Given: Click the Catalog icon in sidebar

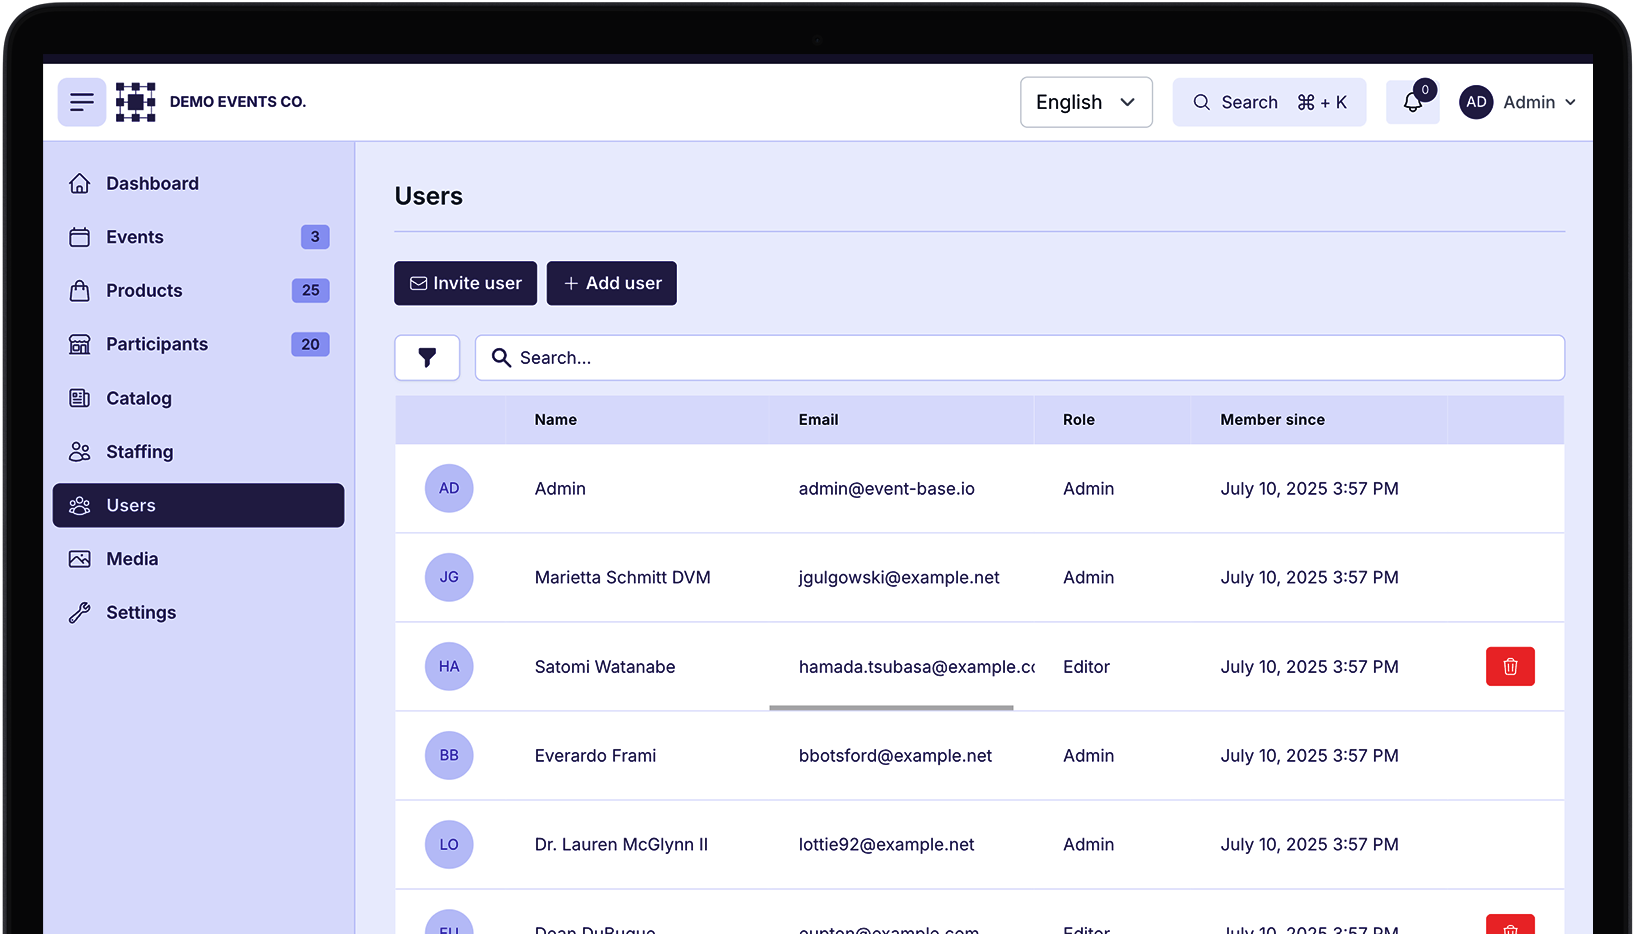Looking at the screenshot, I should (80, 398).
